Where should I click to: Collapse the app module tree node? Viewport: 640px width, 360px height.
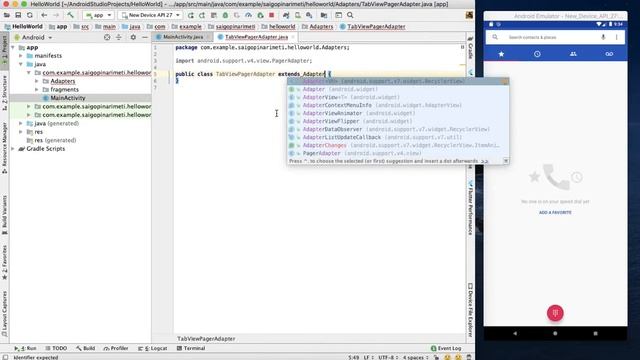click(x=13, y=48)
